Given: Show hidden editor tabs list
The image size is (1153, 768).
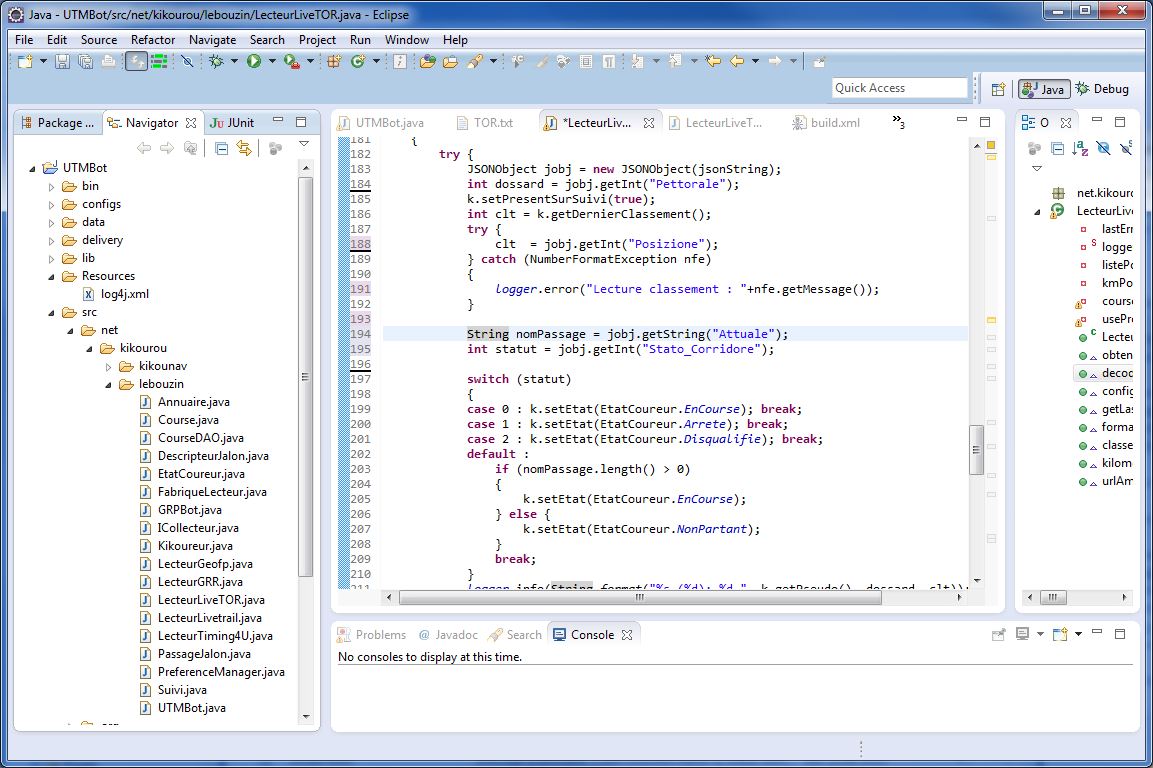Looking at the screenshot, I should click(898, 123).
